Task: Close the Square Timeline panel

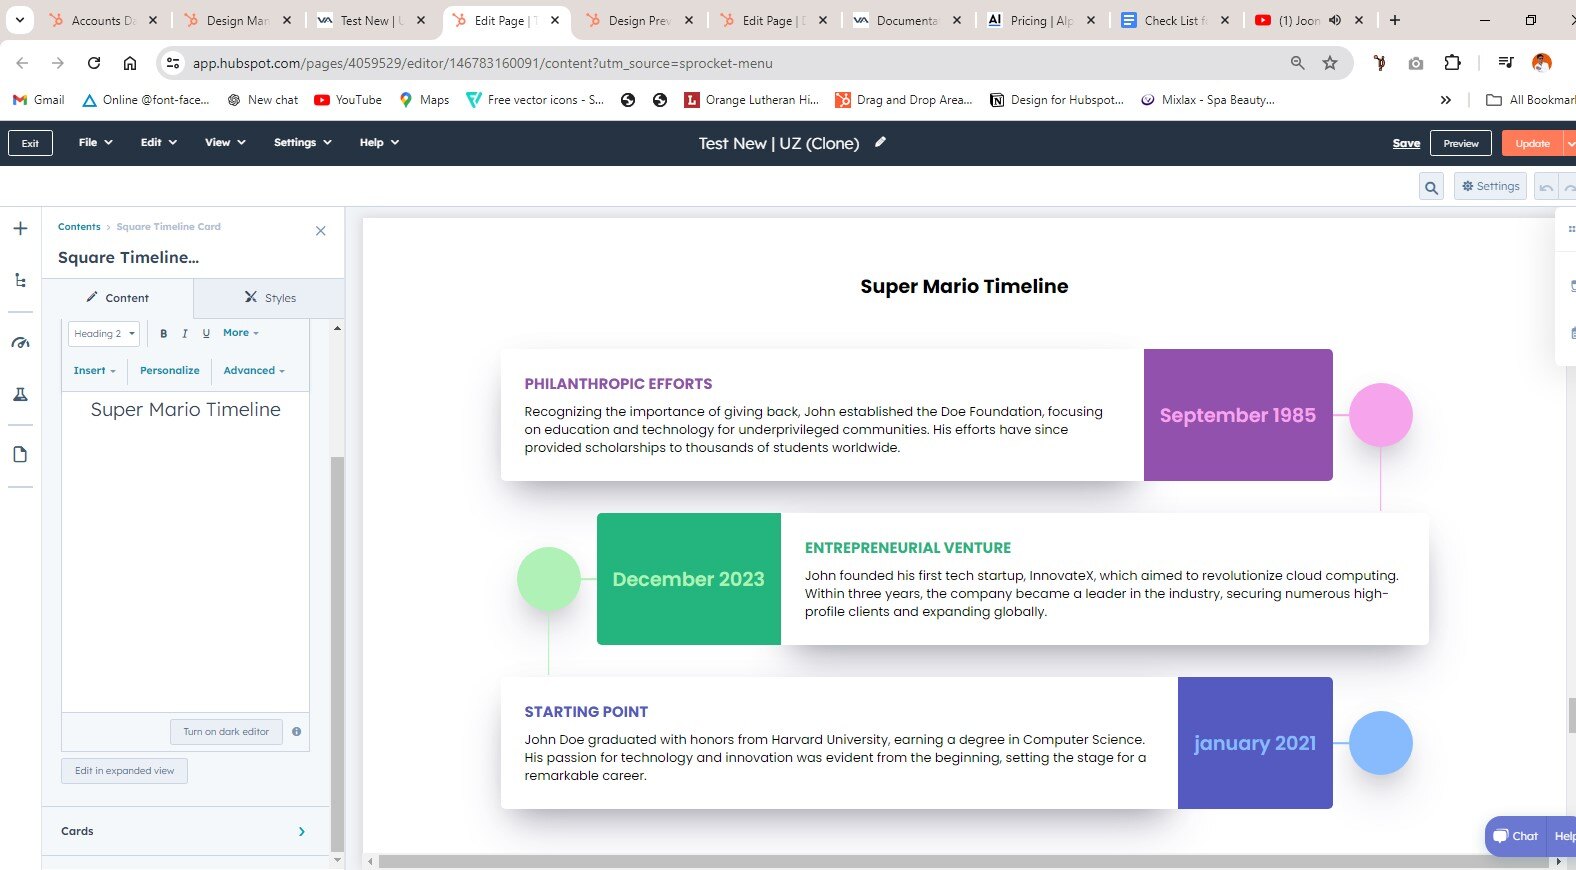Action: click(320, 231)
